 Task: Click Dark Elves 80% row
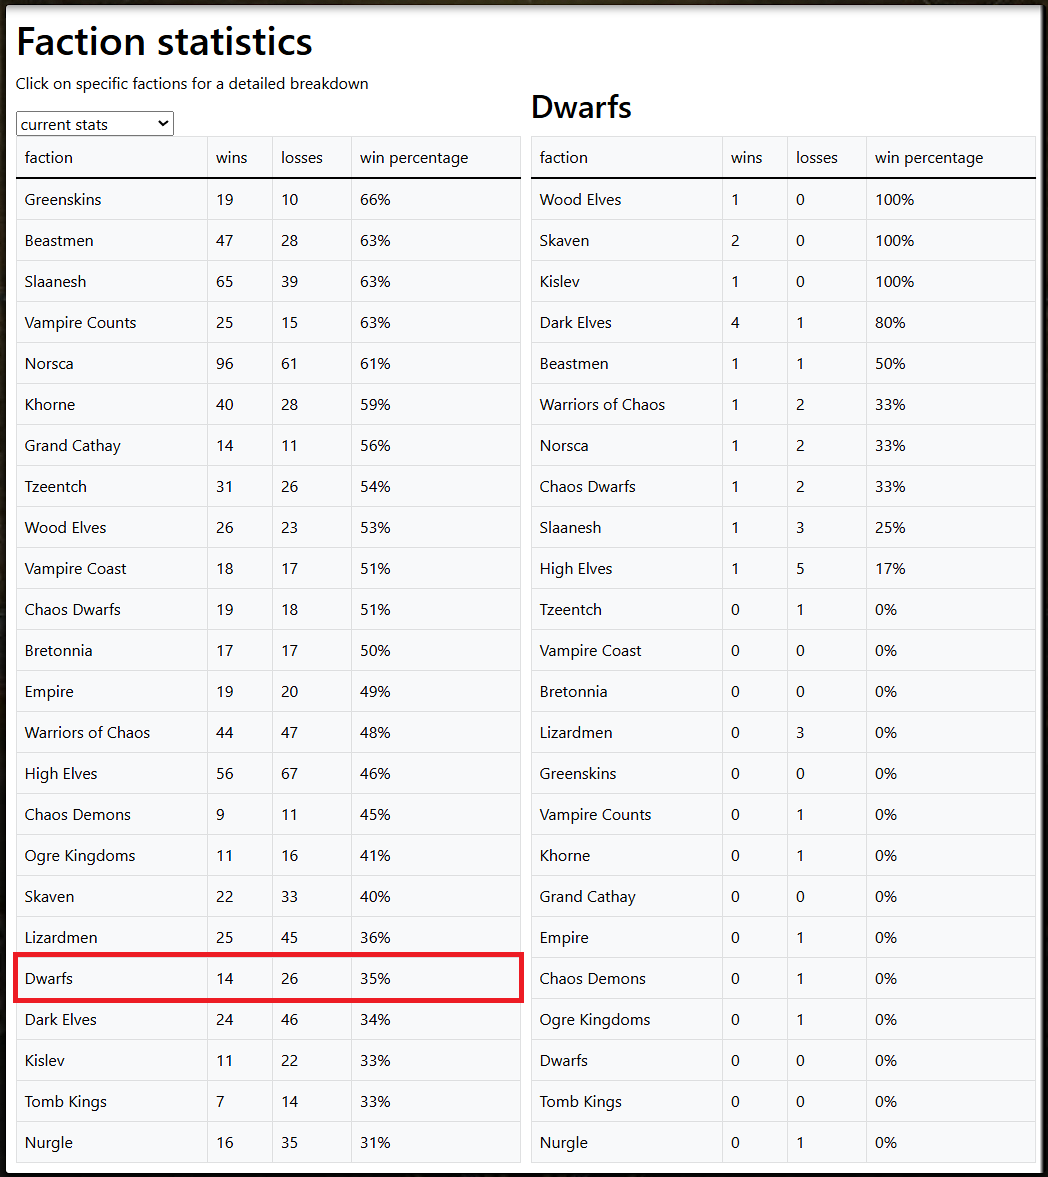(x=784, y=323)
